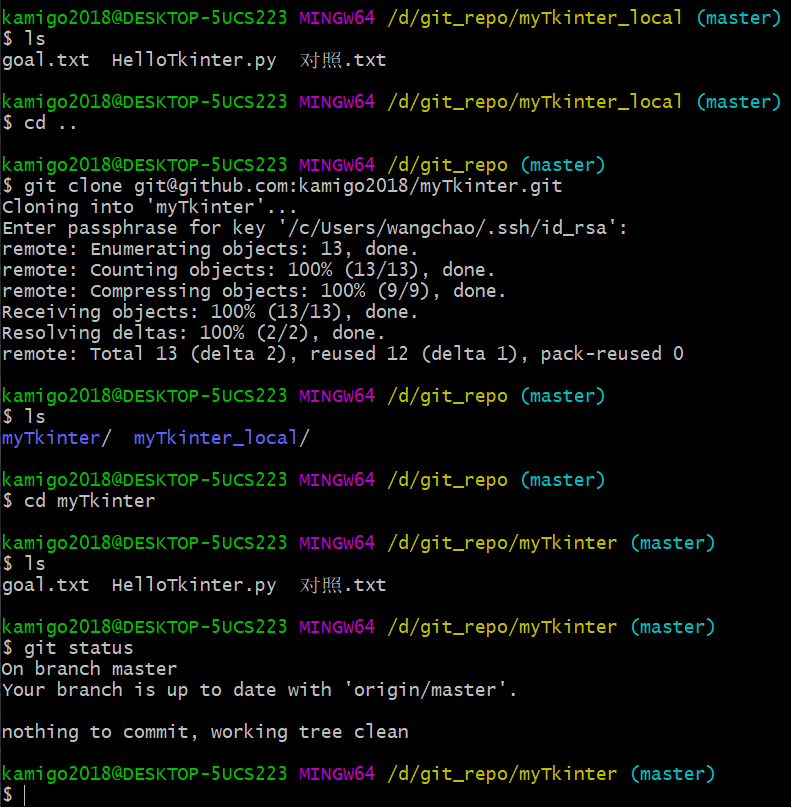
Task: Click the blue 'myTkinter/' directory name
Action: pos(57,438)
